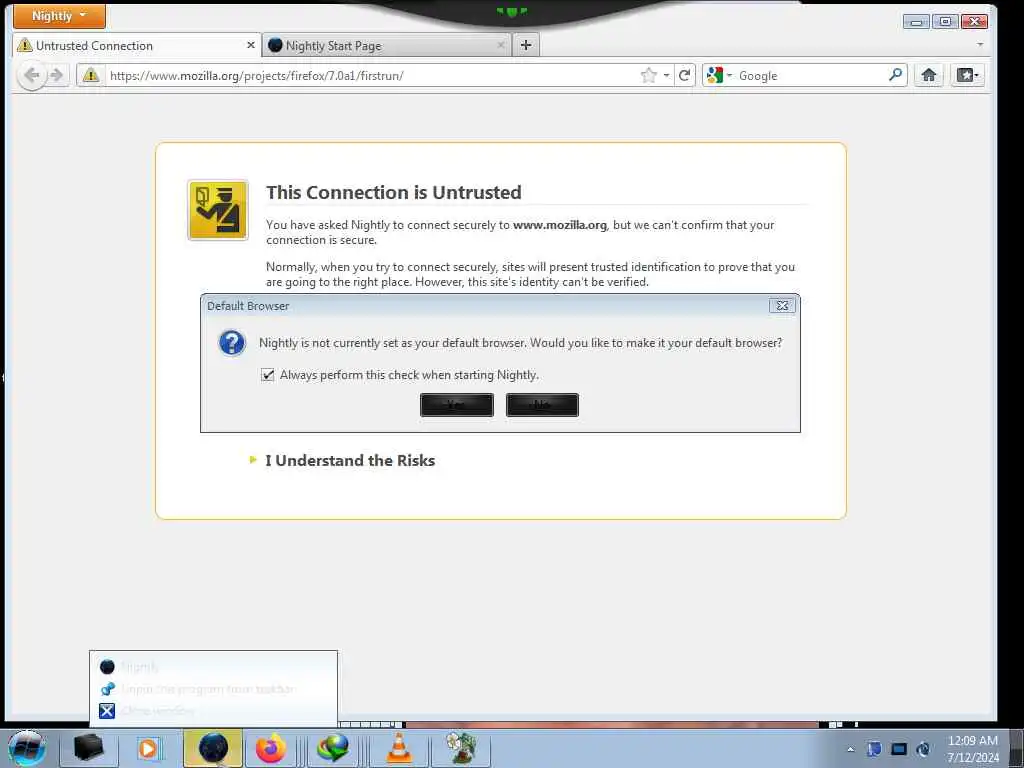
Task: Open the list all tabs dropdown
Action: pyautogui.click(x=980, y=44)
